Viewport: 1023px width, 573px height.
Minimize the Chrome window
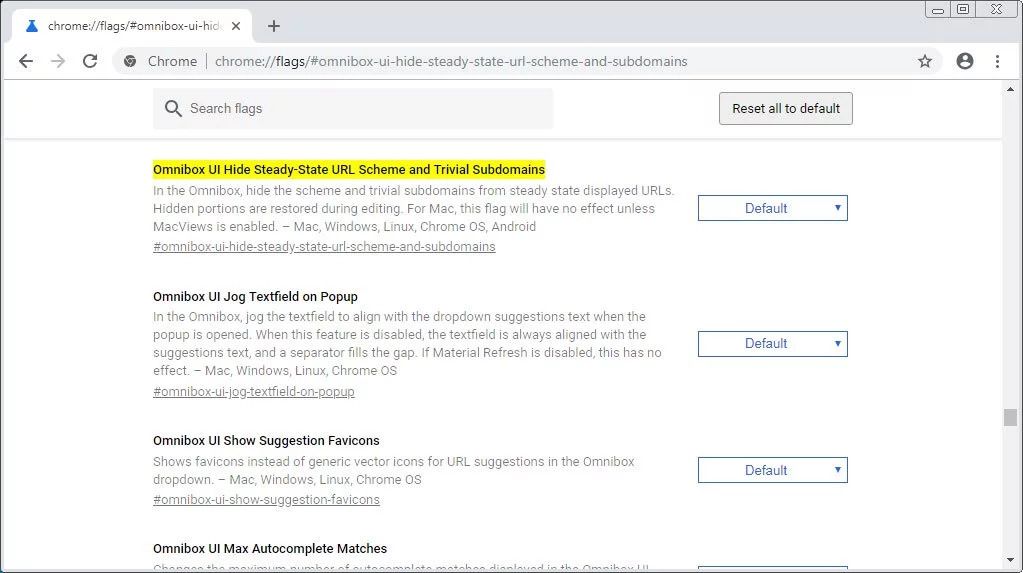tap(938, 10)
